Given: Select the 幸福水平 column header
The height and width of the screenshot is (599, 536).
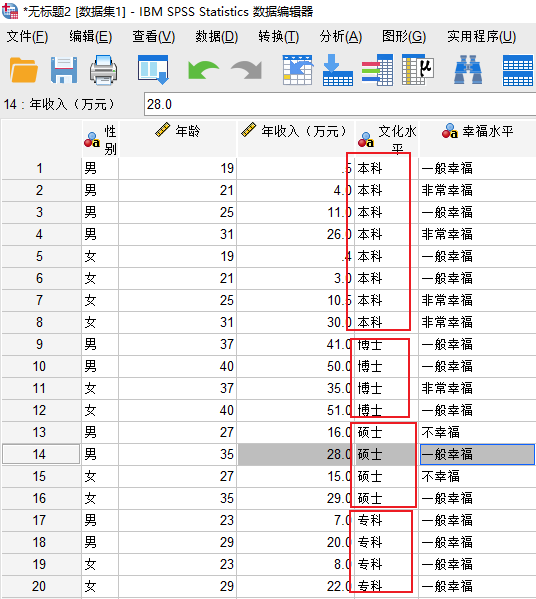Looking at the screenshot, I should pyautogui.click(x=477, y=139).
